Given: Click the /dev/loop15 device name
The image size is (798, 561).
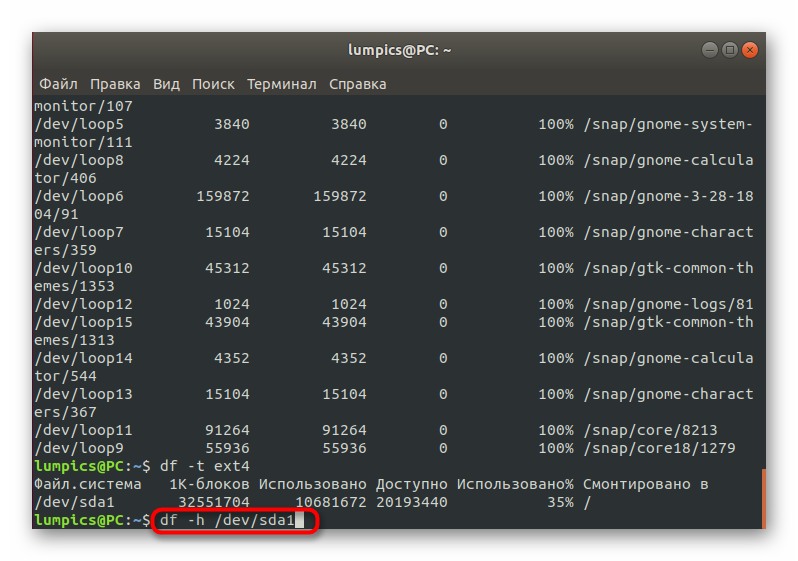Looking at the screenshot, I should 83,322.
